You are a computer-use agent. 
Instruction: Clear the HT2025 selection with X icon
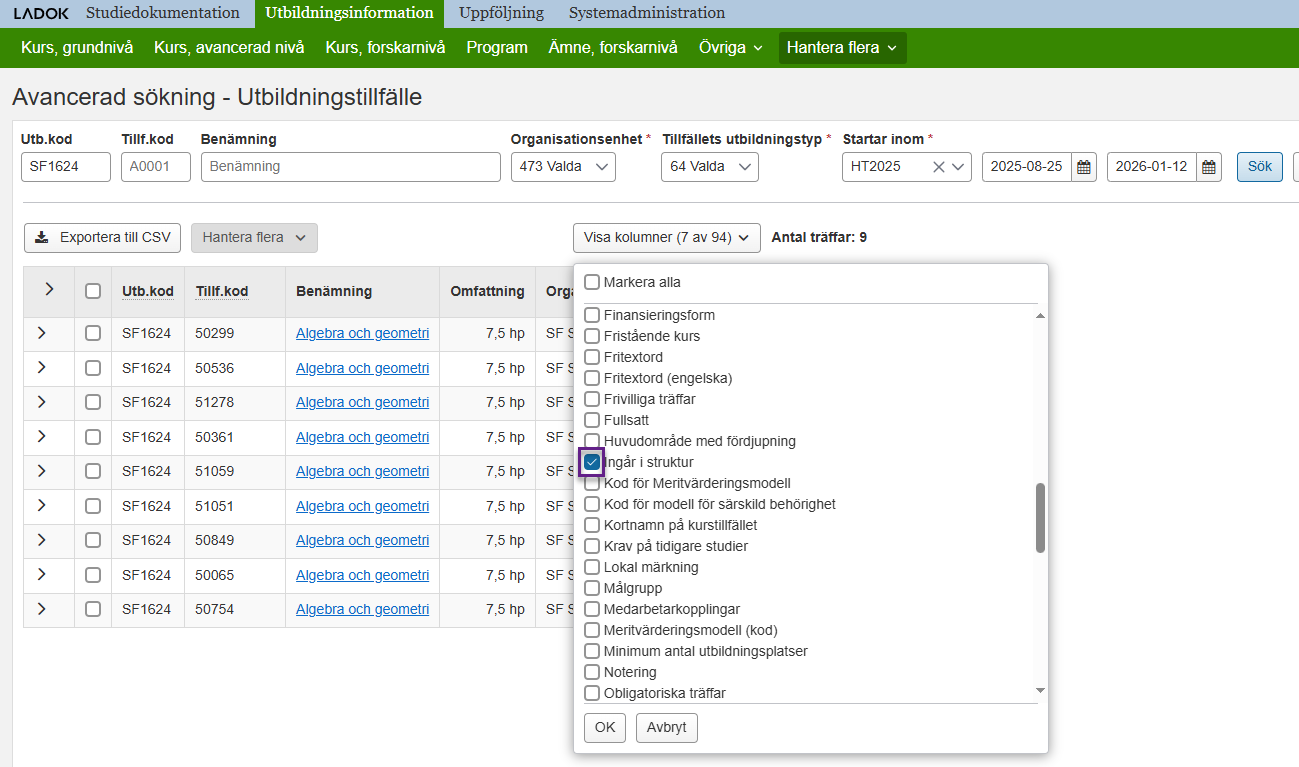point(938,167)
